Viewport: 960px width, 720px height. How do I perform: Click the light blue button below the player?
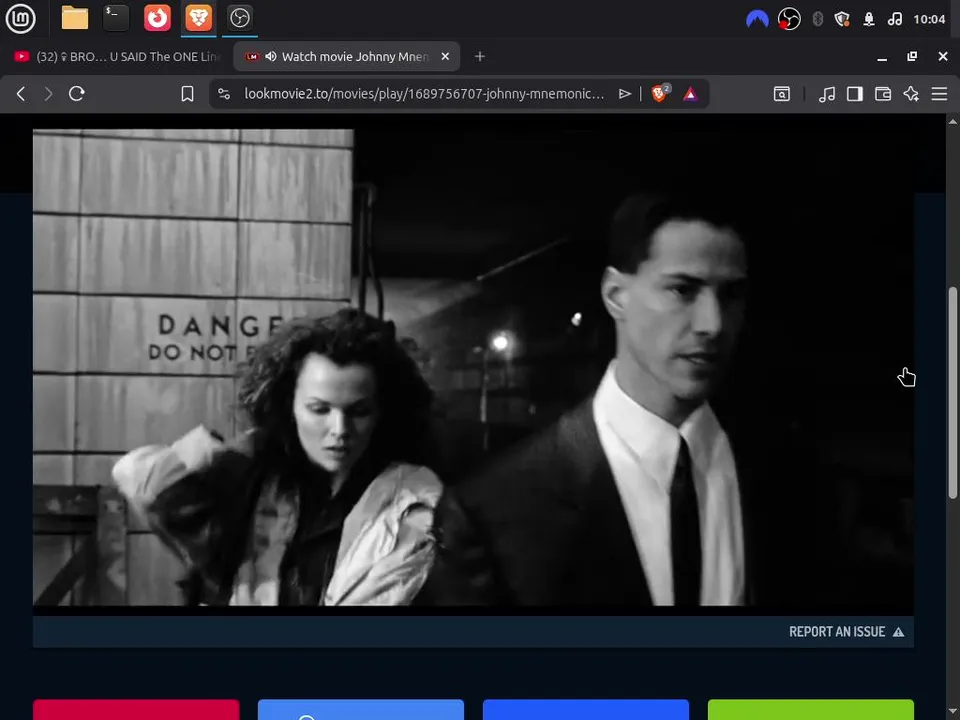361,710
